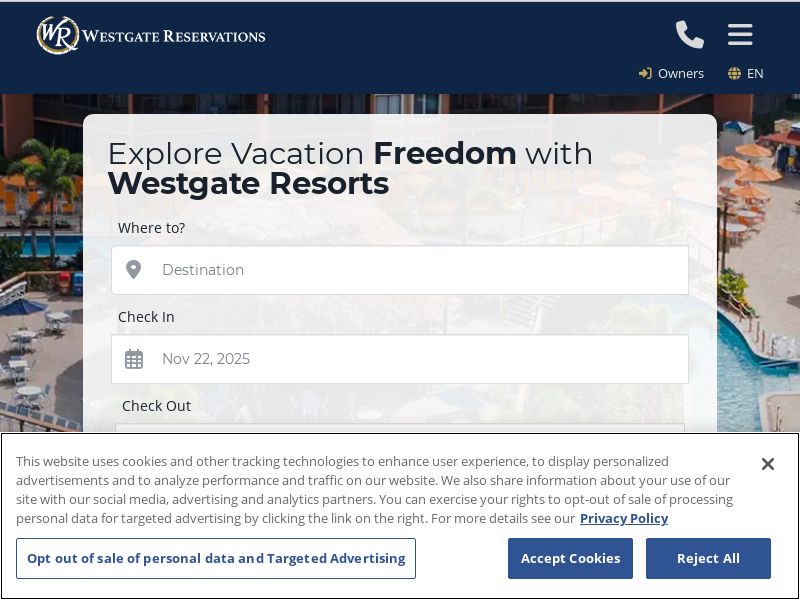Click the Westgate Reservations logo
Screen dimensions: 800x600
pos(150,35)
